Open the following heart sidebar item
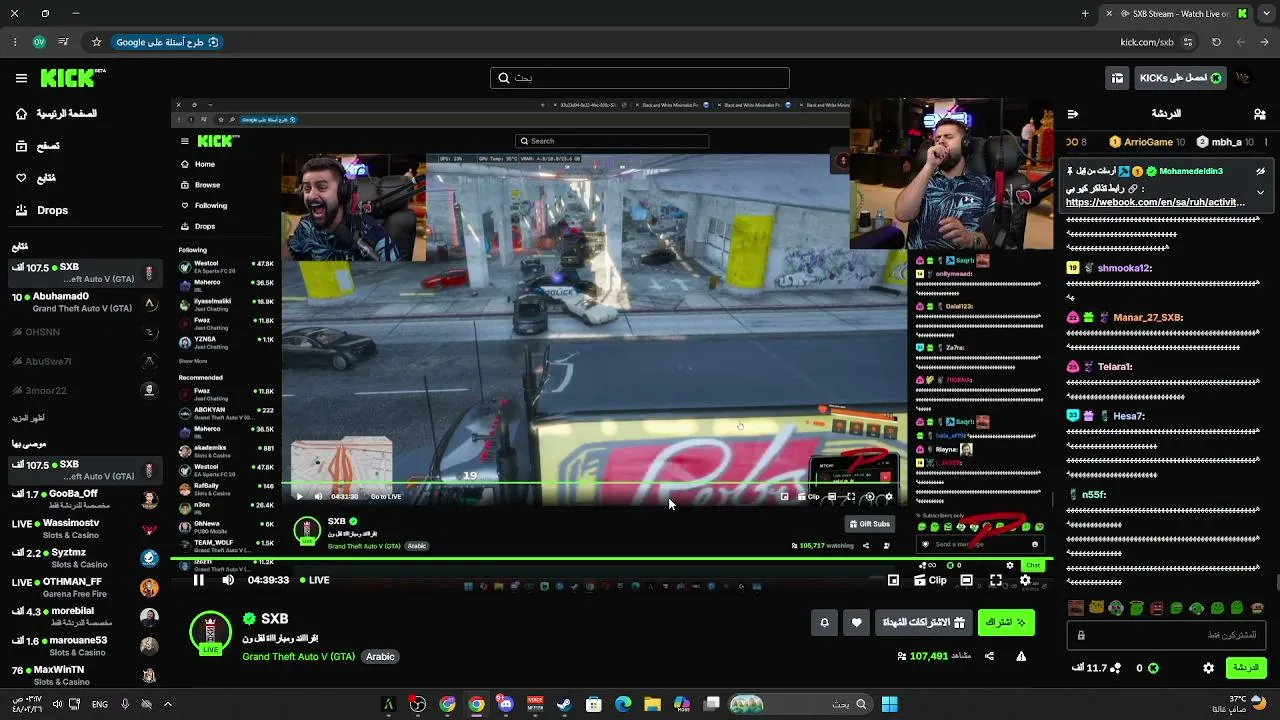 pos(35,178)
